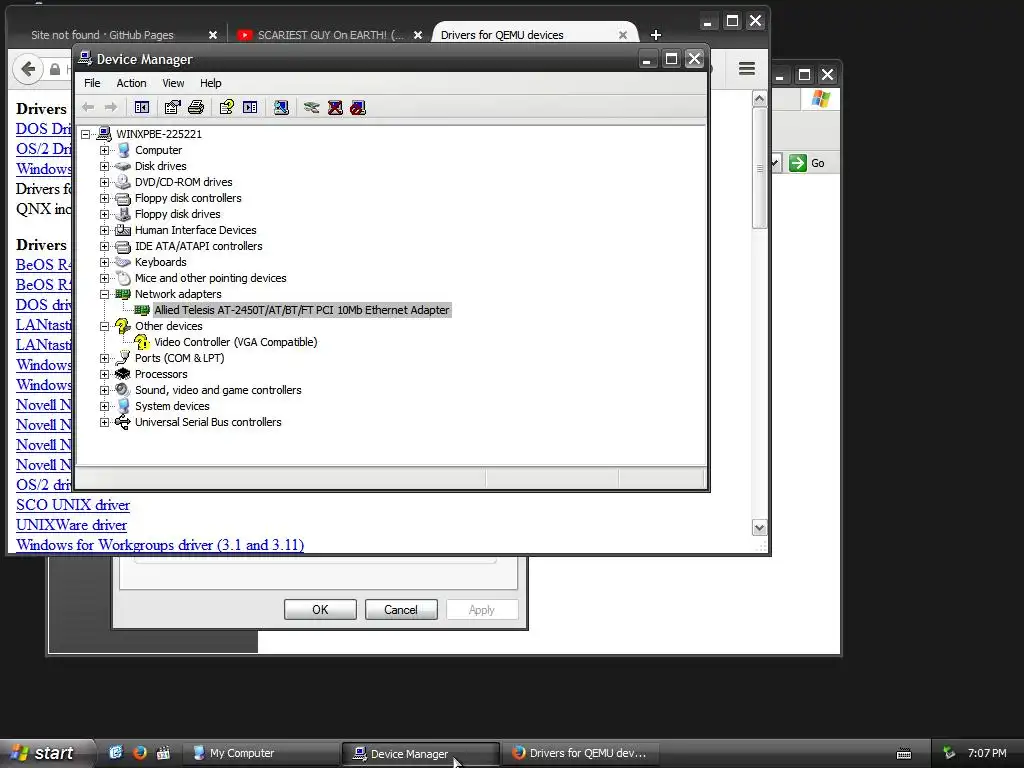Click the WINXPBE-225221 computer icon

tap(104, 134)
